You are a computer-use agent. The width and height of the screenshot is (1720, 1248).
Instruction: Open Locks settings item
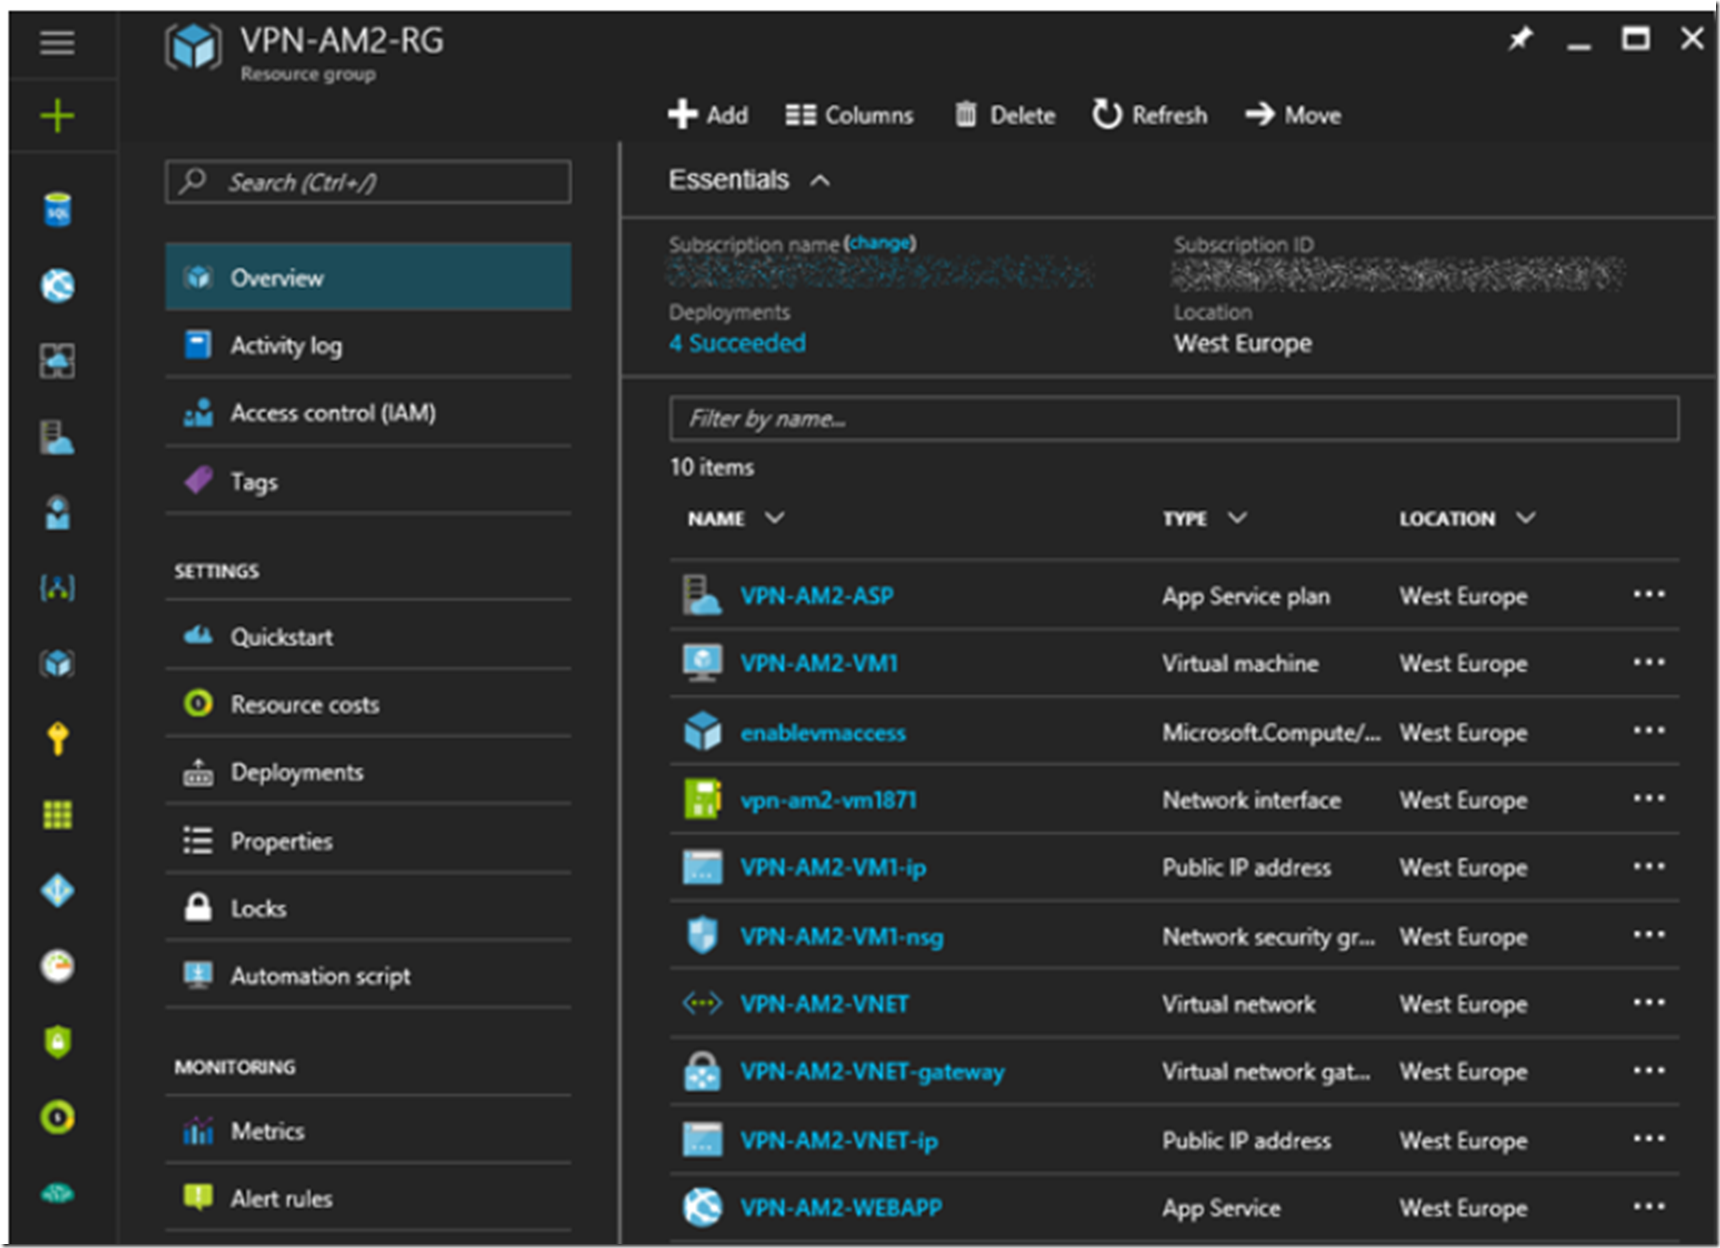point(368,908)
